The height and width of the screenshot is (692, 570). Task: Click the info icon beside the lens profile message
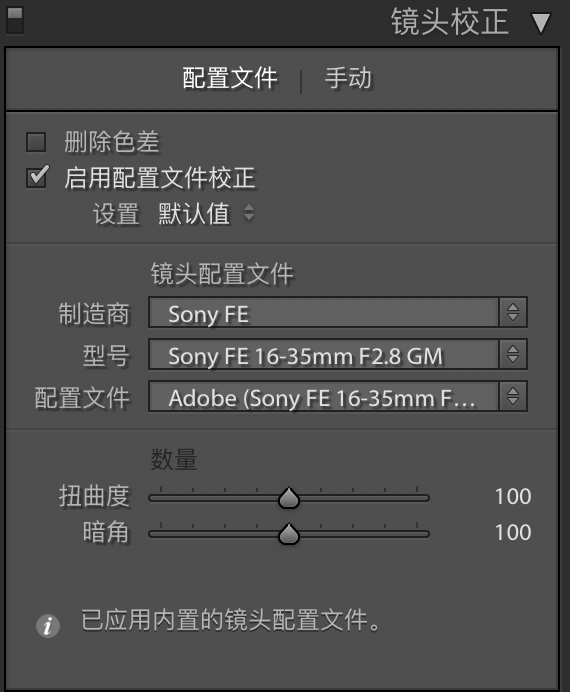click(x=48, y=625)
